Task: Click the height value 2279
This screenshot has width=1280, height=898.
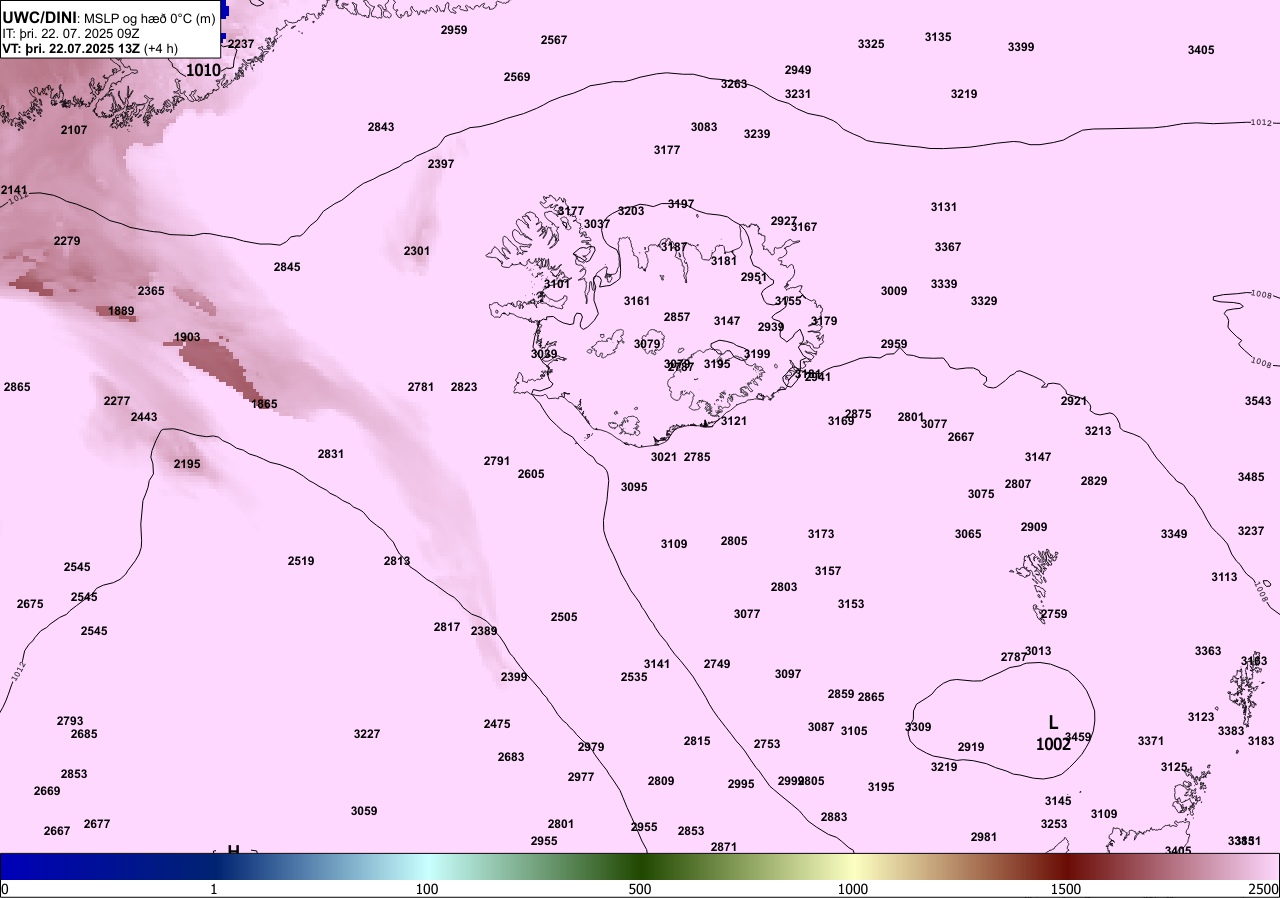Action: click(x=67, y=241)
